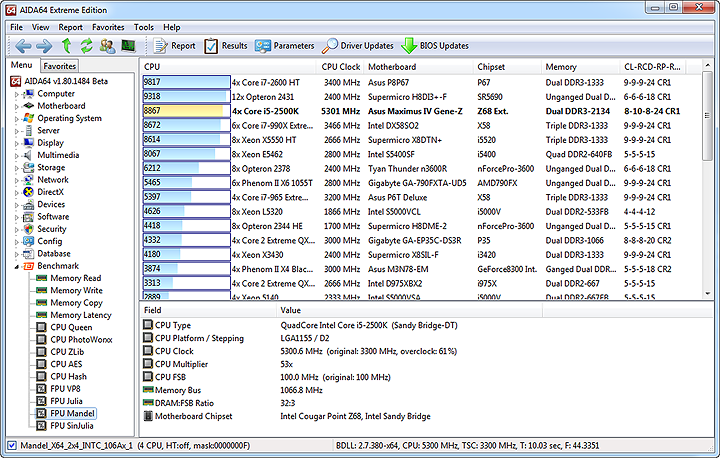
Task: Click the results list vertical scrollbar thumb
Action: click(x=707, y=116)
